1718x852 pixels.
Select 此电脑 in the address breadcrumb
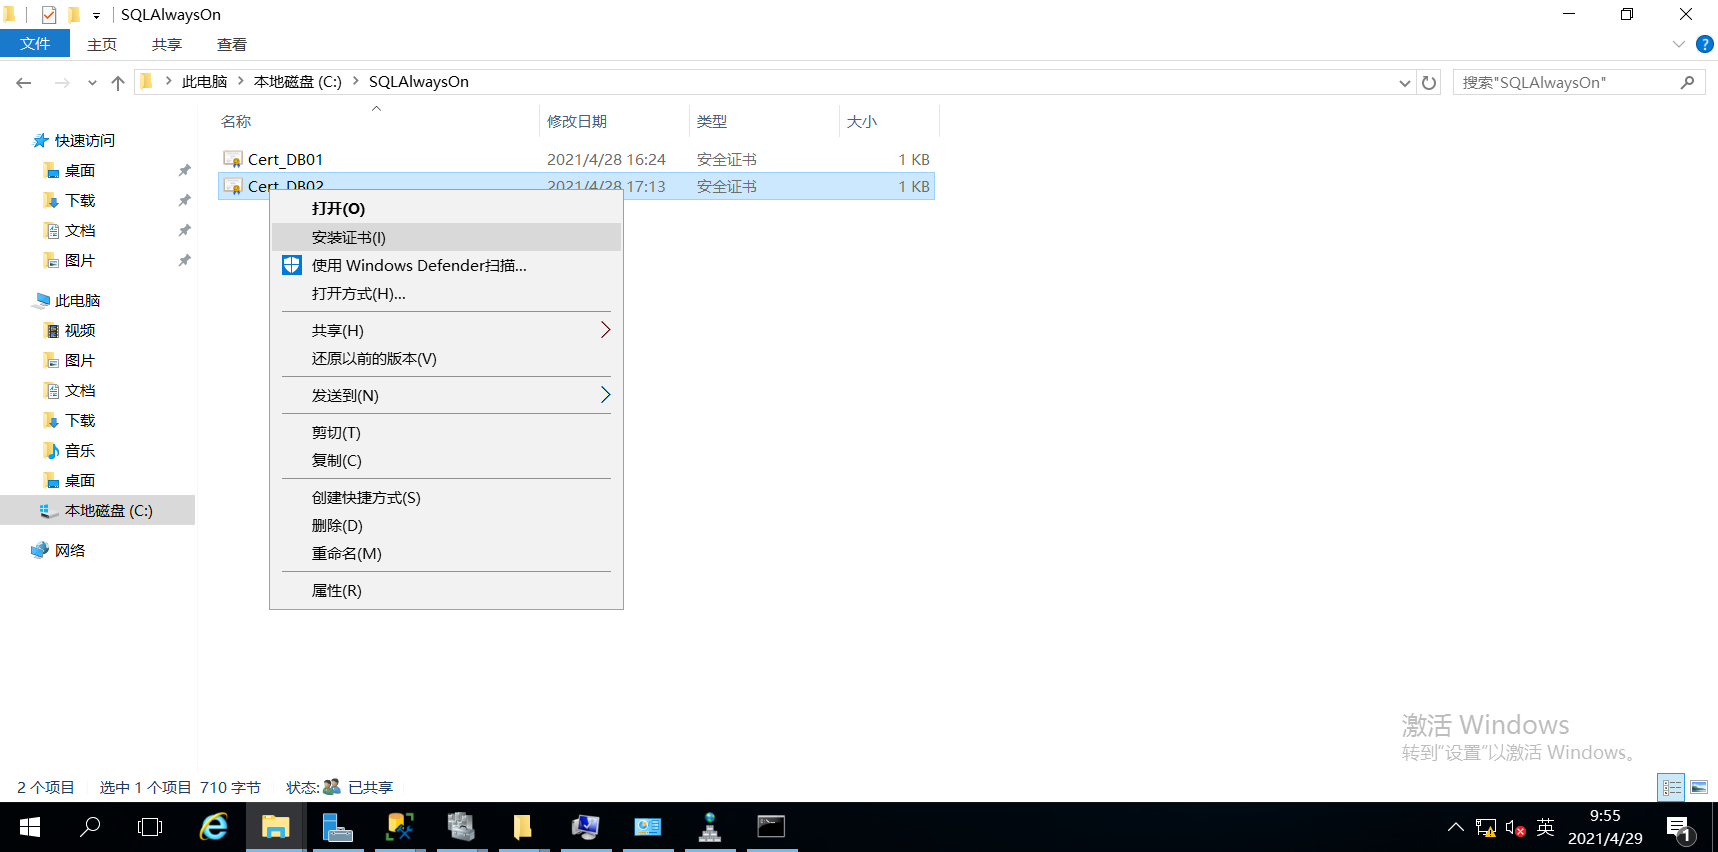pyautogui.click(x=205, y=82)
